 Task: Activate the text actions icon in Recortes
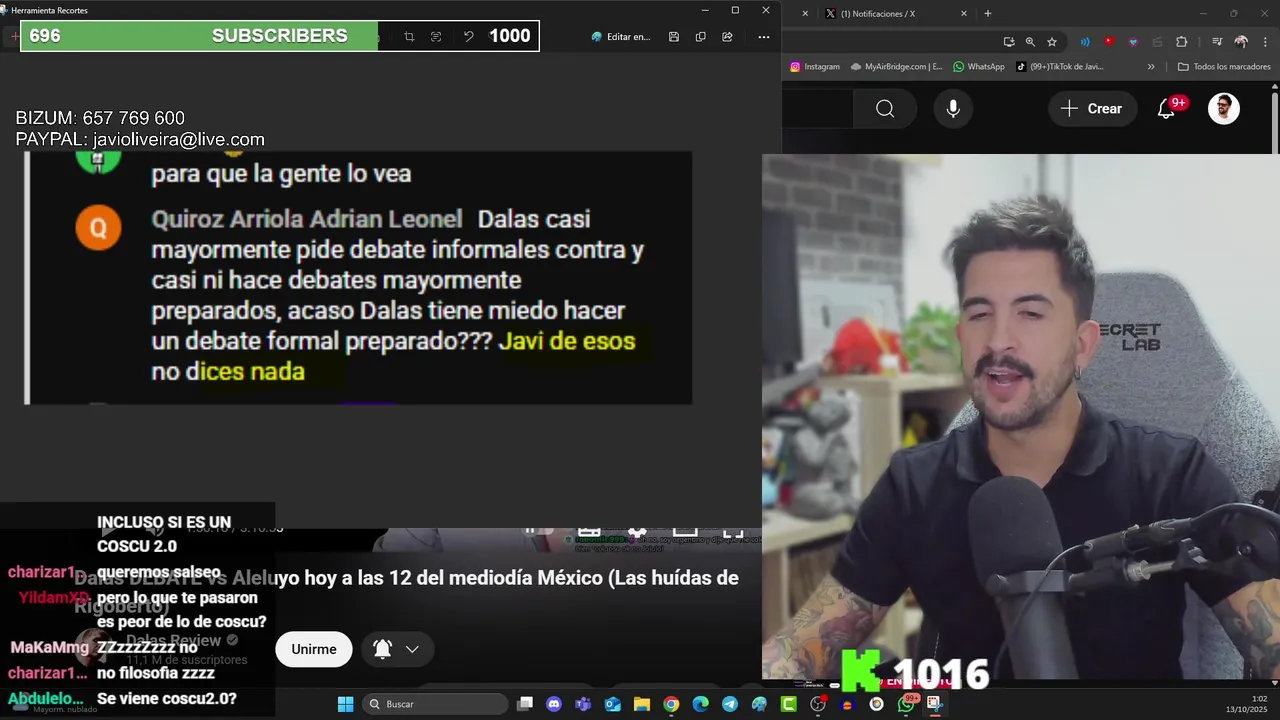click(x=436, y=37)
